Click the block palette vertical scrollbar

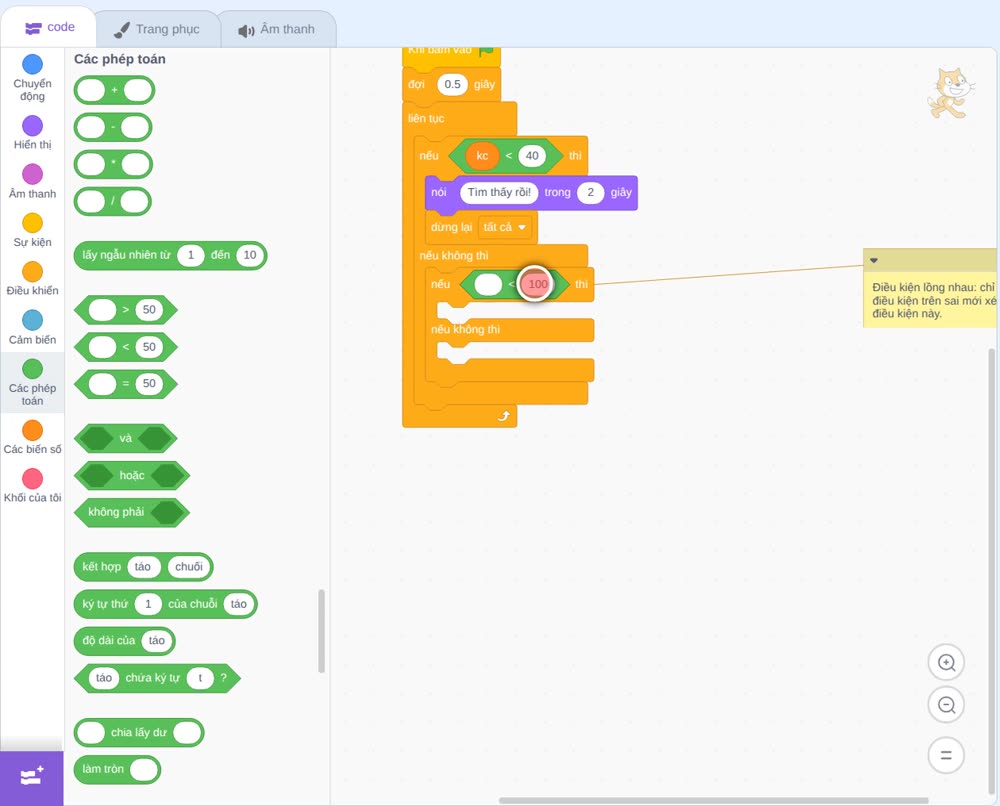(x=321, y=631)
